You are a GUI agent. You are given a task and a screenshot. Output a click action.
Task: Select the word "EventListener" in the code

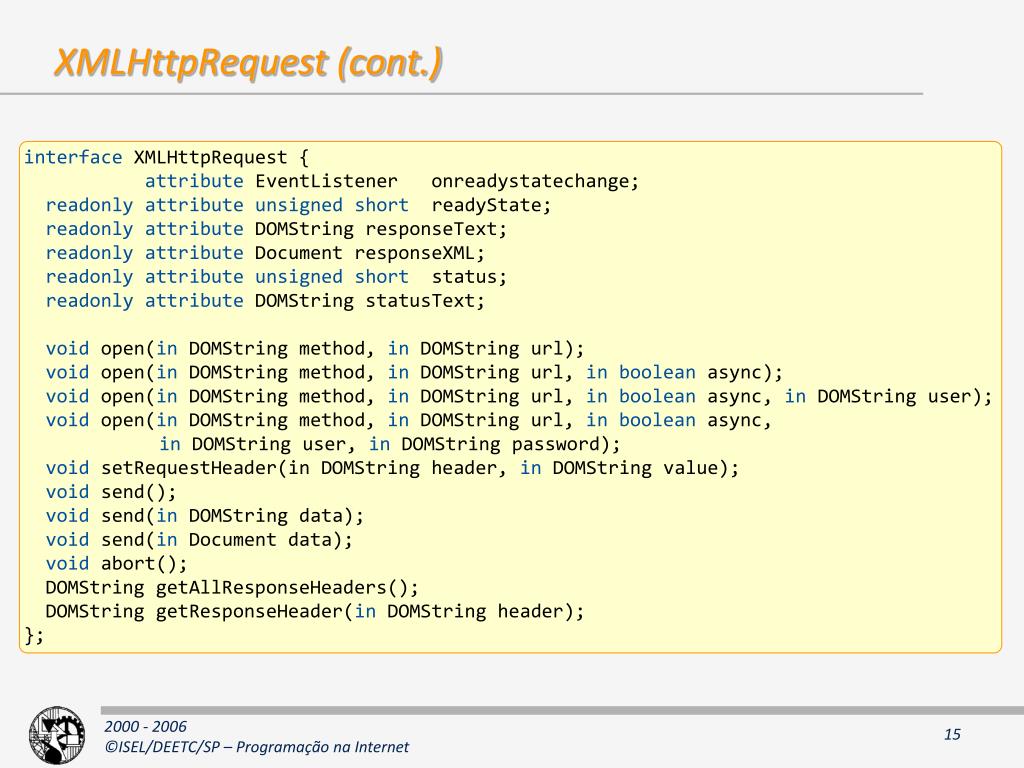pyautogui.click(x=326, y=181)
